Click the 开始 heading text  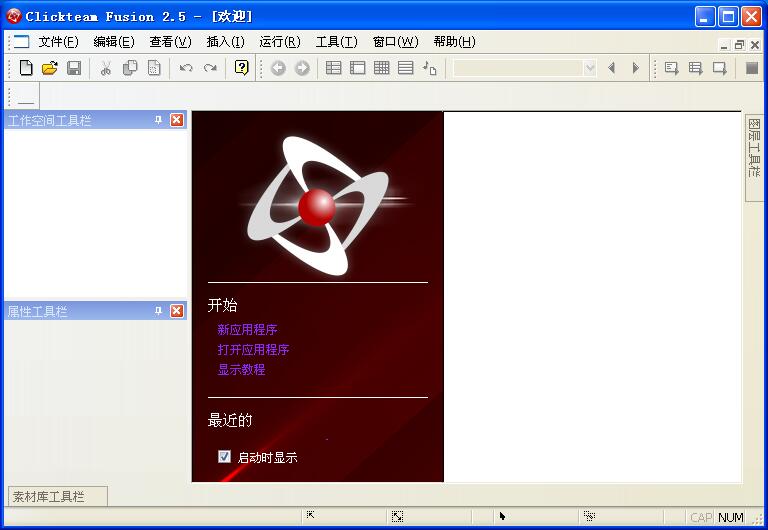click(222, 305)
